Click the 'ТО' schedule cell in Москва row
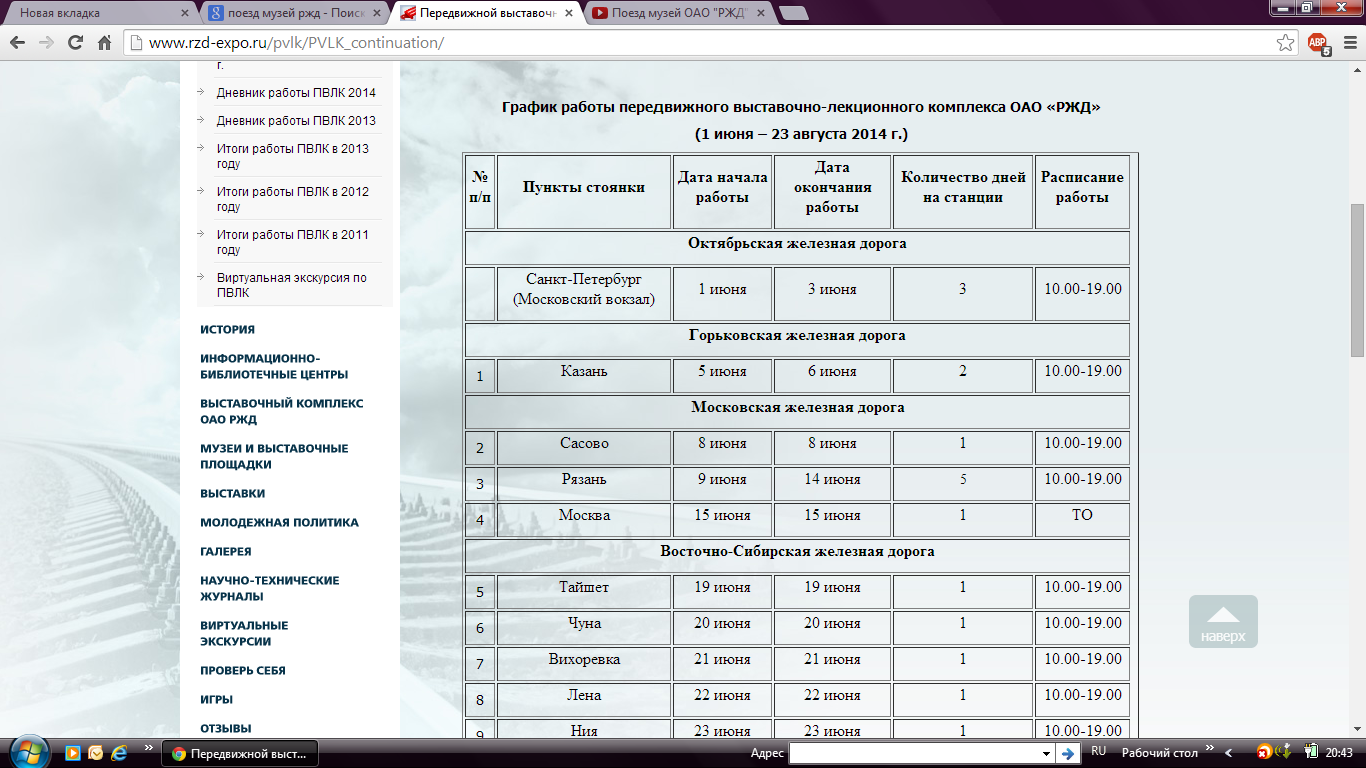The width and height of the screenshot is (1366, 768). pos(1082,519)
